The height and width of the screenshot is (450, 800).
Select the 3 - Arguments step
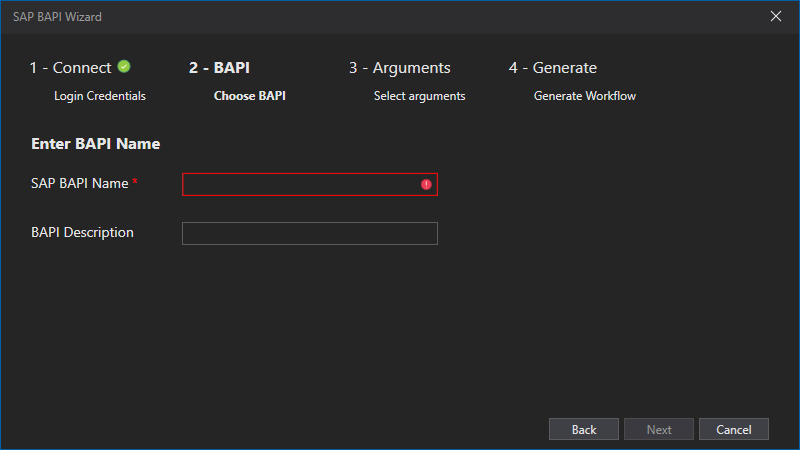point(399,68)
